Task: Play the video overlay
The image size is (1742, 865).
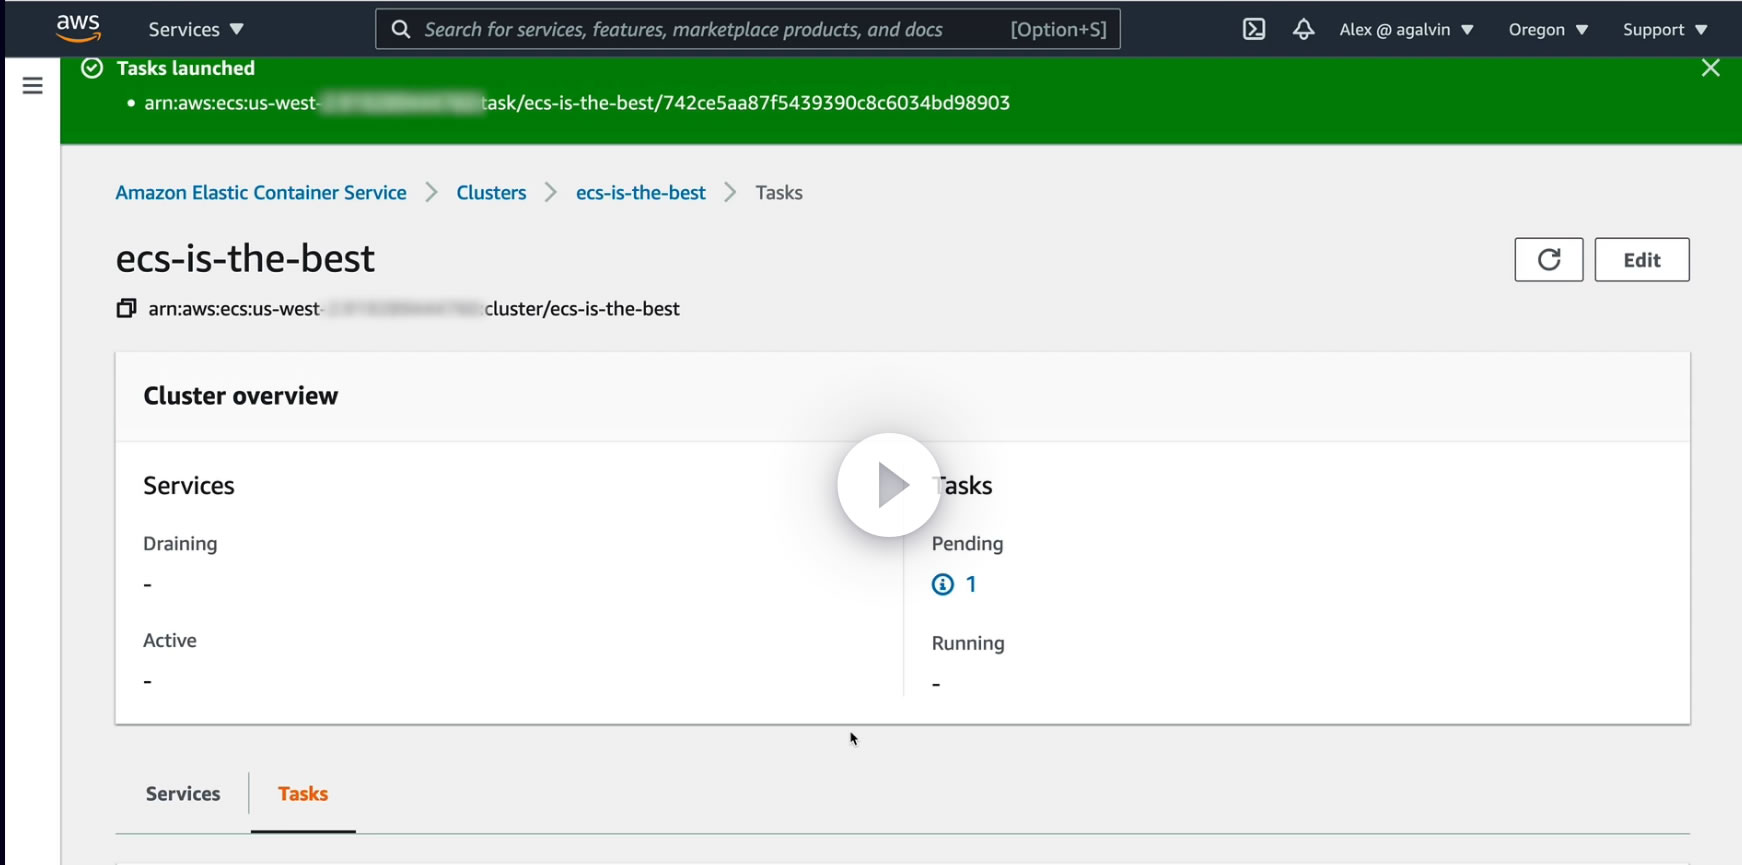Action: (888, 485)
